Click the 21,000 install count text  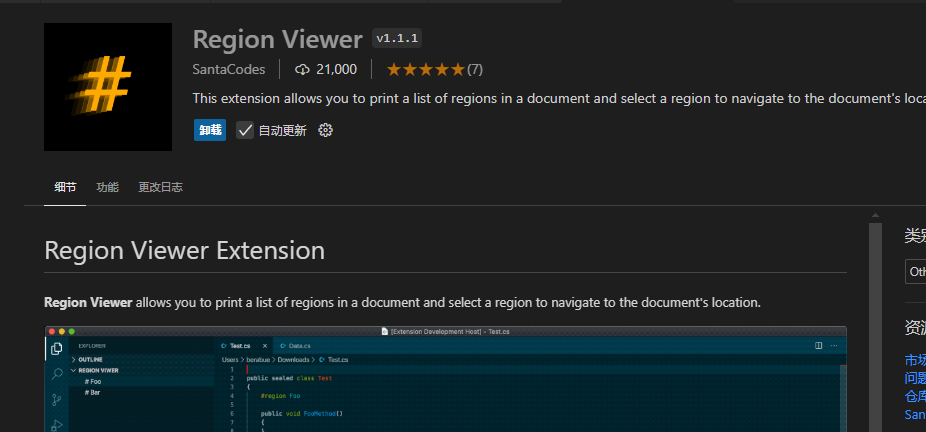337,70
